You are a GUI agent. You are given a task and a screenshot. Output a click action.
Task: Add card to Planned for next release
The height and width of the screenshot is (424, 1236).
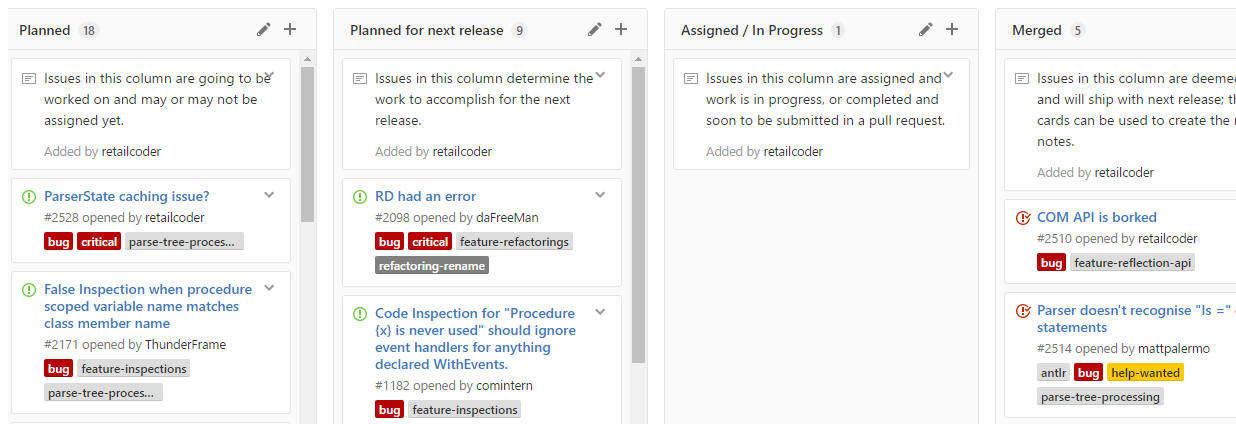(621, 30)
